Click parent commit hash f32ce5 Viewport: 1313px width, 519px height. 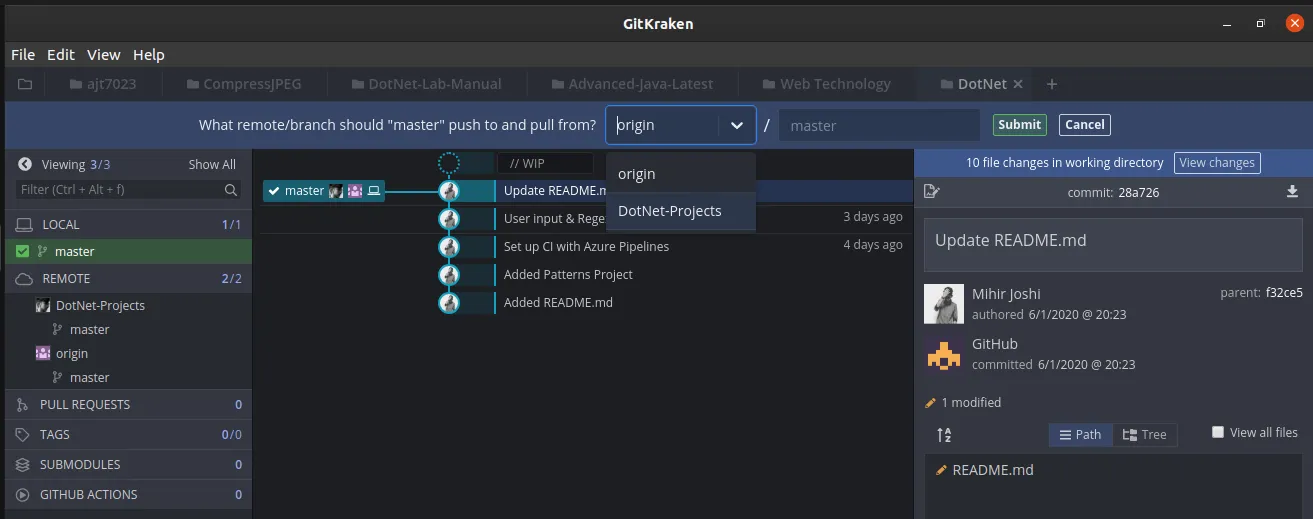pyautogui.click(x=1284, y=293)
